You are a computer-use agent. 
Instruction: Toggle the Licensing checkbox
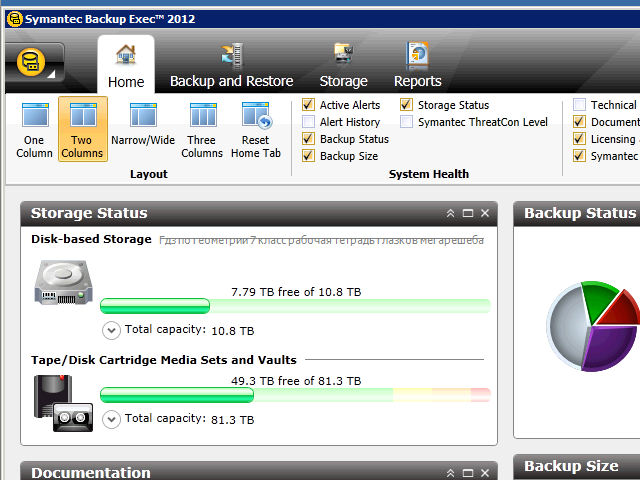coord(580,139)
